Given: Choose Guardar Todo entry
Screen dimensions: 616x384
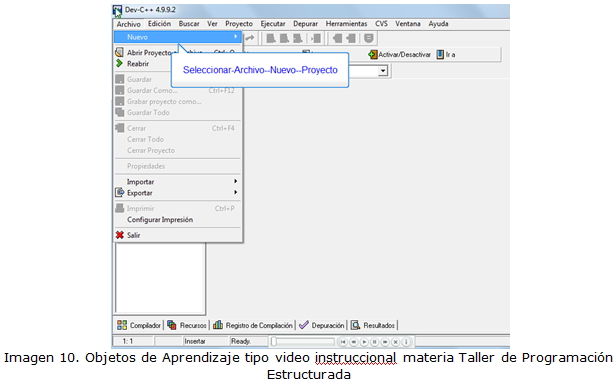Looking at the screenshot, I should click(178, 112).
